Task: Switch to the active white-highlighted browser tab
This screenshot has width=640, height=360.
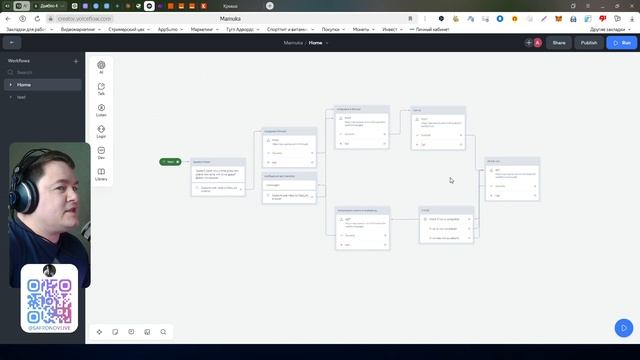Action: 149,6
